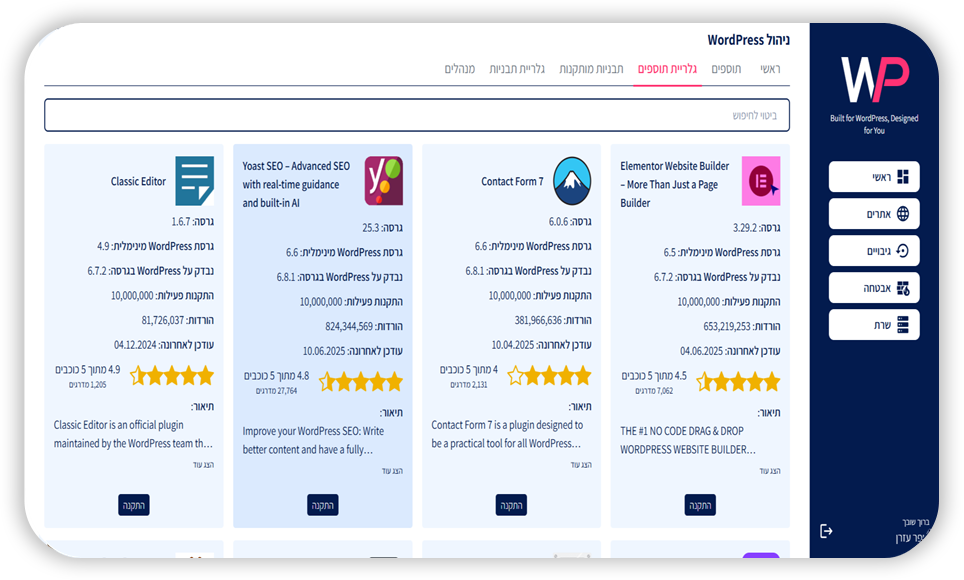
Task: Click the Classic Editor star rating
Action: [x=172, y=376]
